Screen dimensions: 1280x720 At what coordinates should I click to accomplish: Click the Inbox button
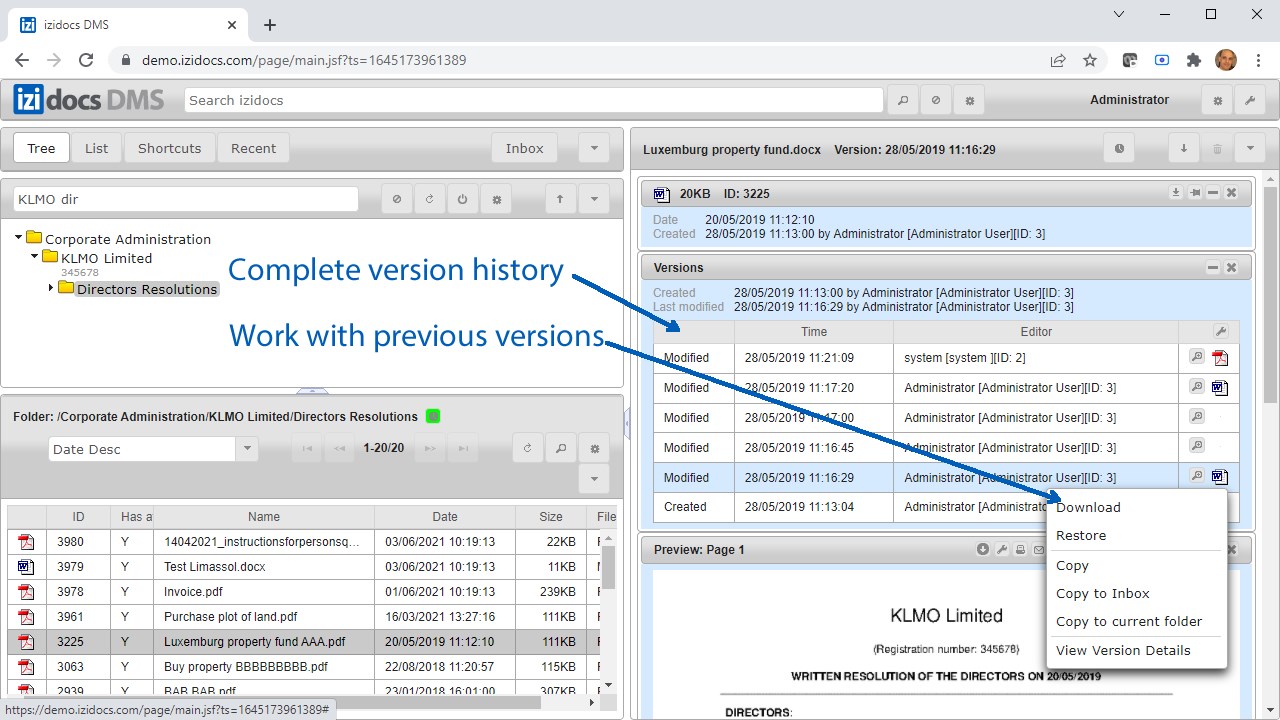525,148
